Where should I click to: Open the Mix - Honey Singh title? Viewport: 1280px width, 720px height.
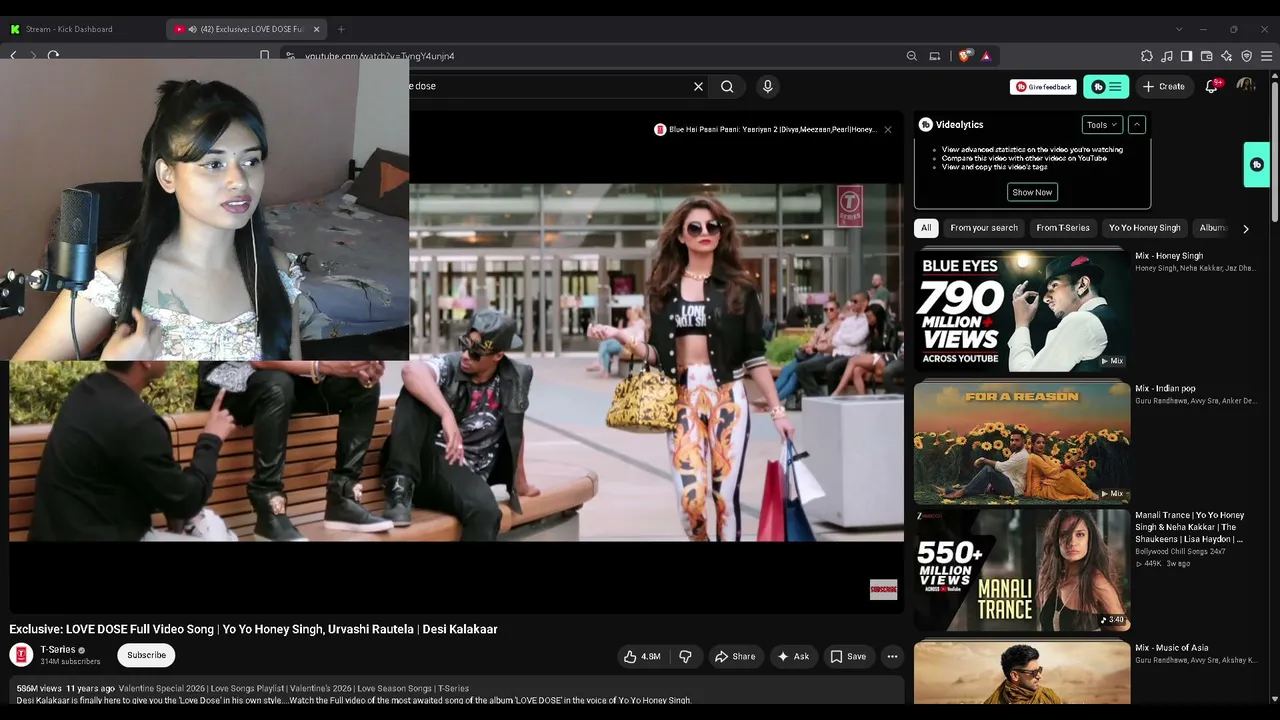click(x=1169, y=256)
